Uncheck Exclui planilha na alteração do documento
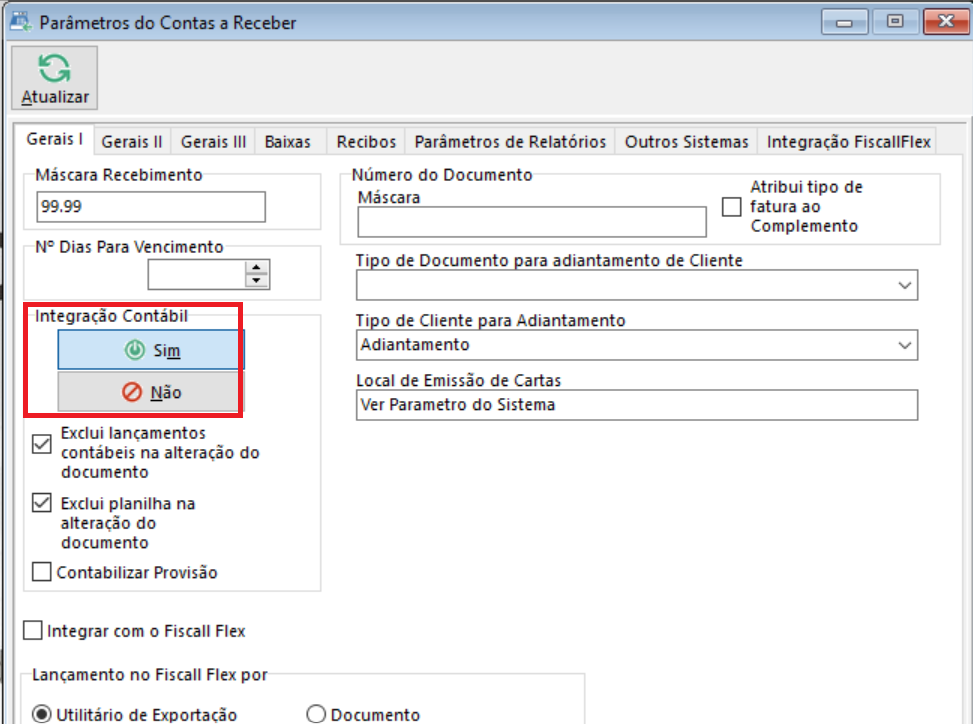The width and height of the screenshot is (973, 724). (42, 503)
